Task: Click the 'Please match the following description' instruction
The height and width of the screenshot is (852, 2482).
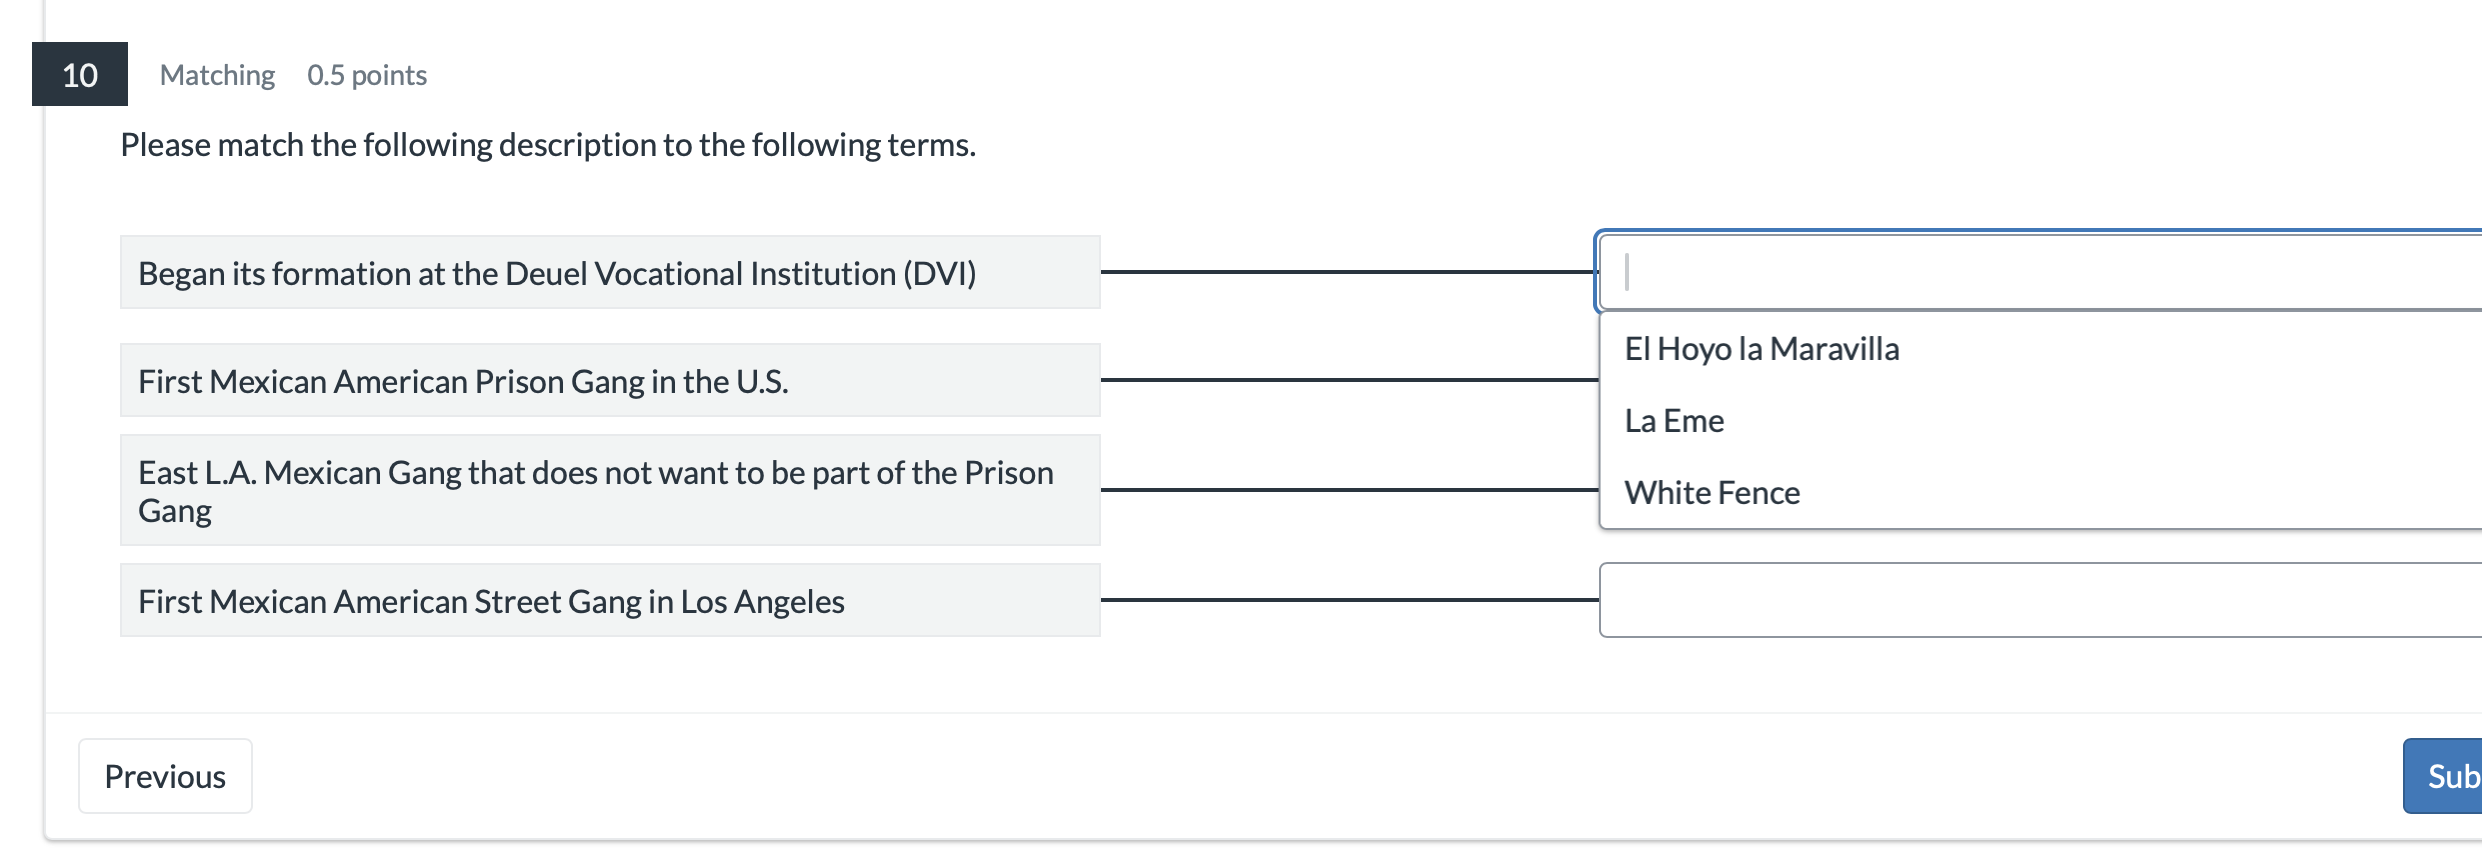Action: click(x=548, y=145)
